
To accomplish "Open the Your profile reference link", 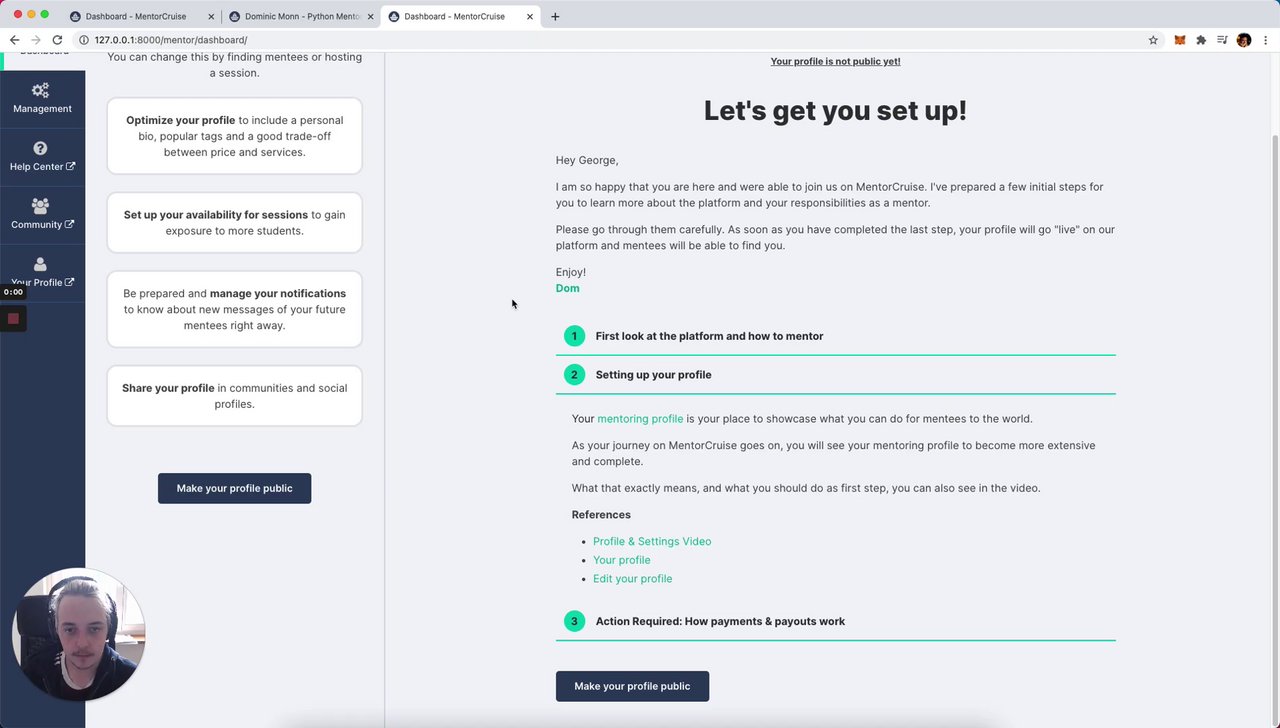I will click(621, 560).
